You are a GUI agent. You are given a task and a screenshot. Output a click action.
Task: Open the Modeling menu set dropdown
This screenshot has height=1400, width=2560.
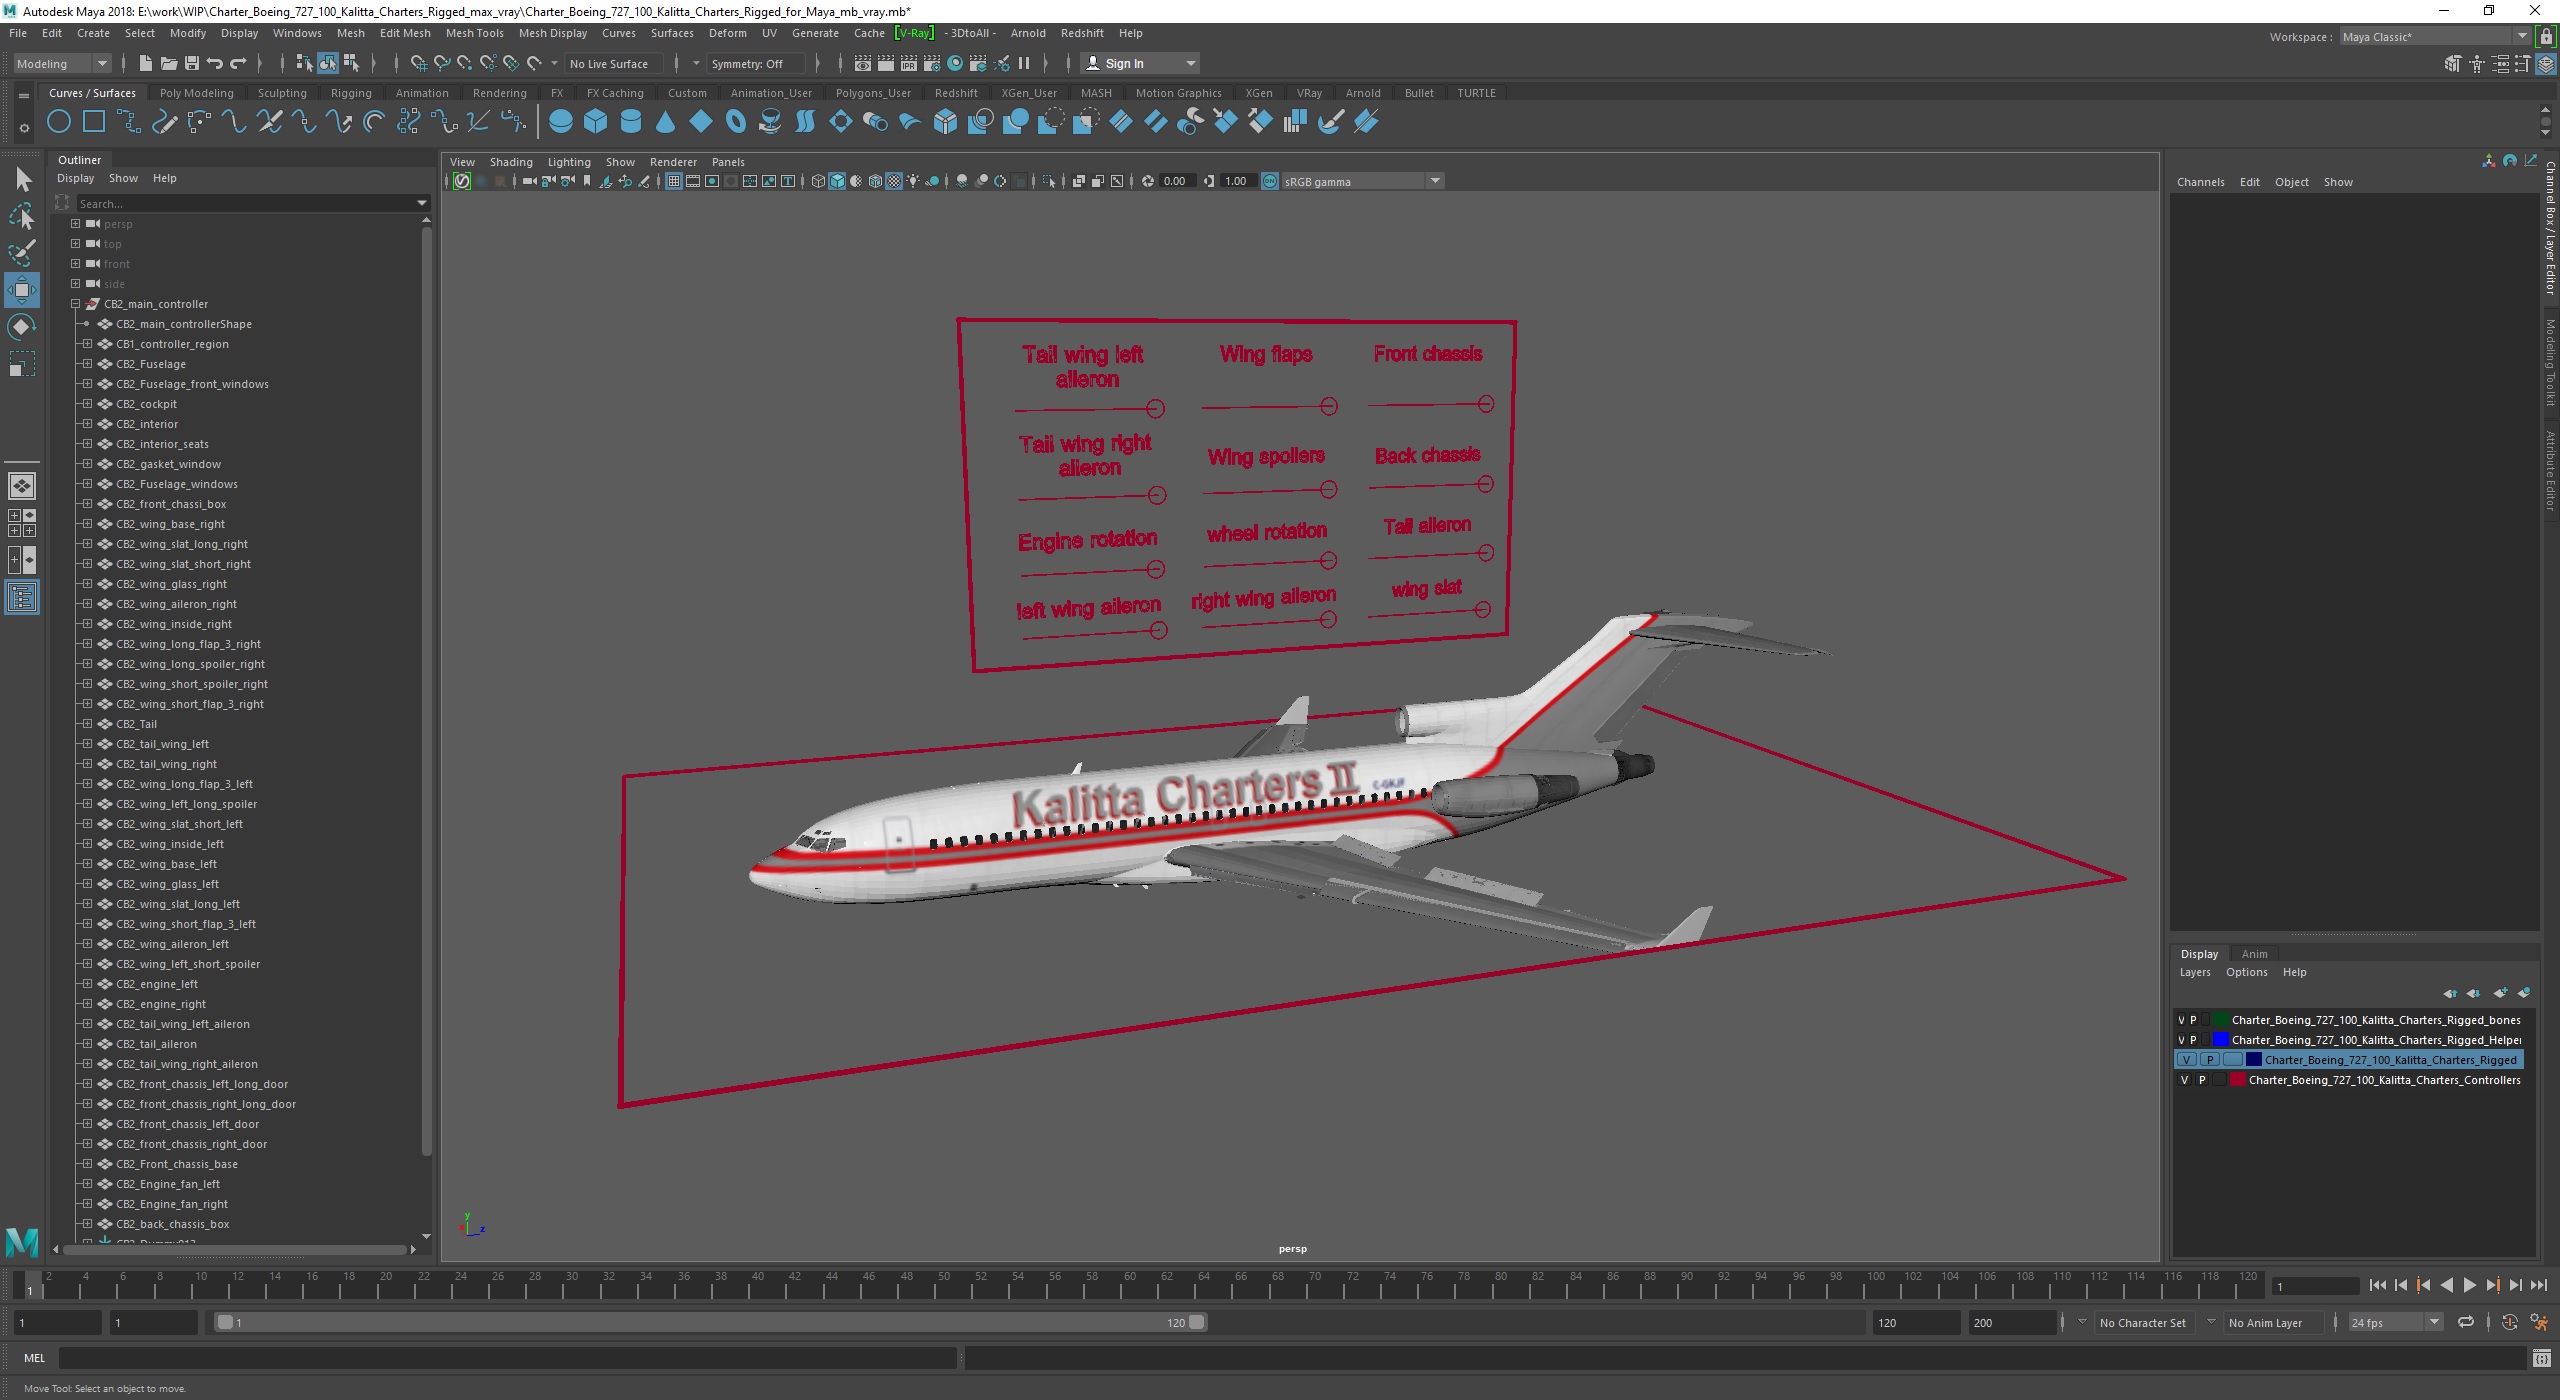(x=62, y=63)
